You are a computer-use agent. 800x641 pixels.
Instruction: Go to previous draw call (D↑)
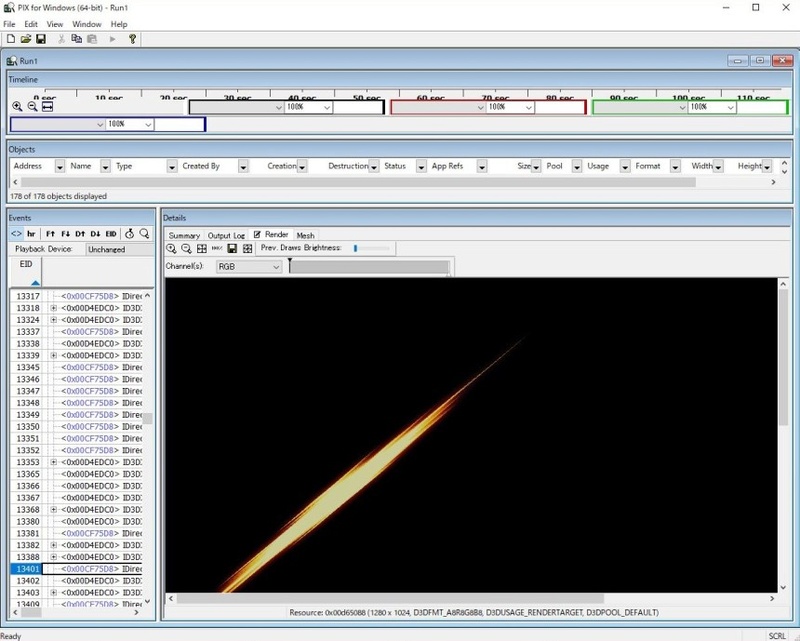pyautogui.click(x=80, y=234)
